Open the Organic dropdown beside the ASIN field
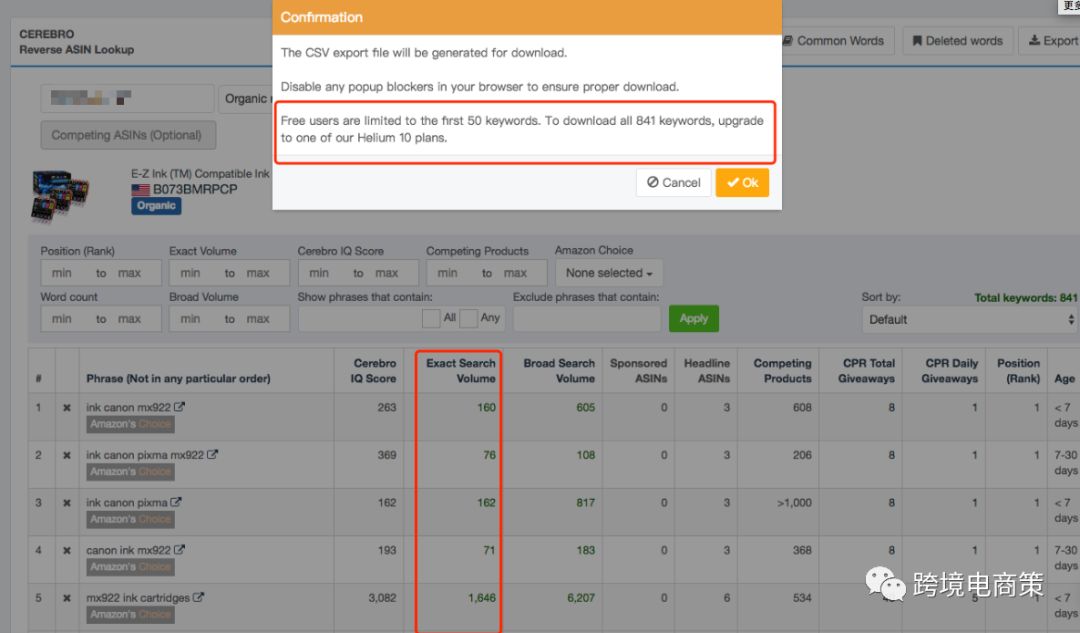The image size is (1080, 633). point(245,98)
